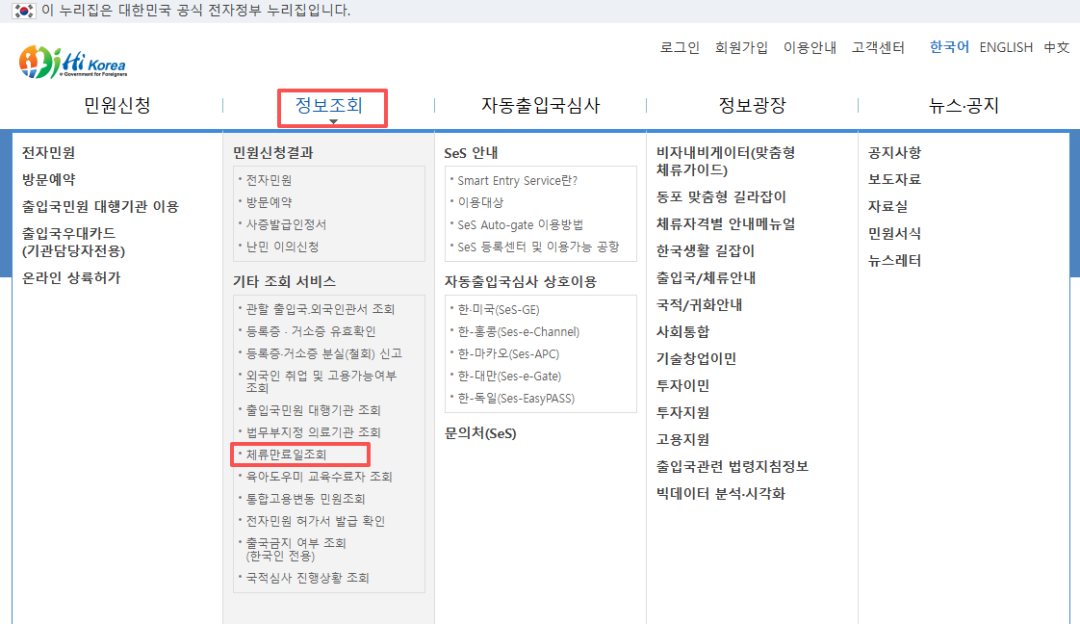The image size is (1080, 624).
Task: Open 법무부지정 의료기관 조회
Action: tap(313, 432)
